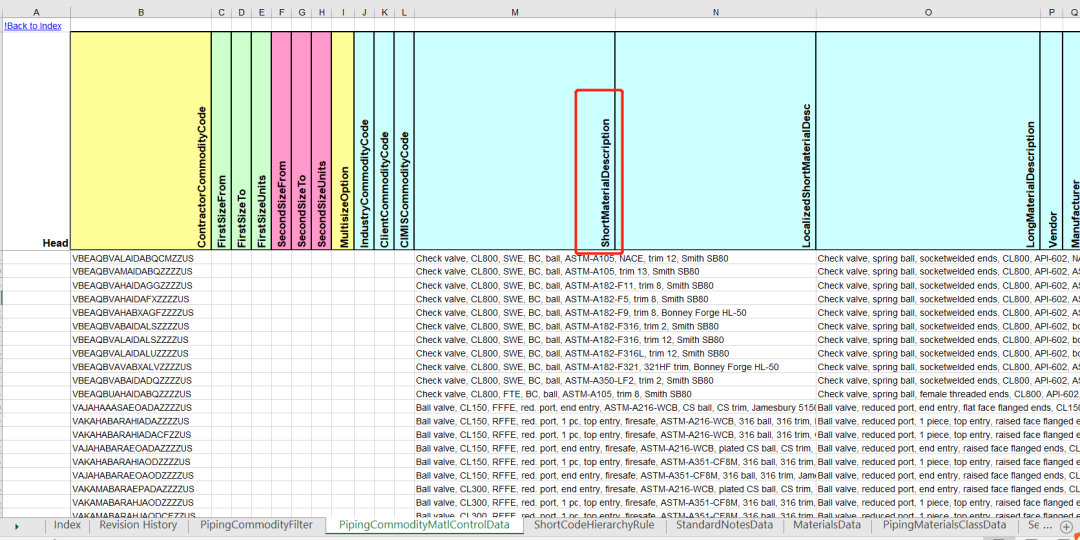The height and width of the screenshot is (540, 1080).
Task: Open the ShortCodeHierarchyRule sheet tab
Action: [594, 525]
